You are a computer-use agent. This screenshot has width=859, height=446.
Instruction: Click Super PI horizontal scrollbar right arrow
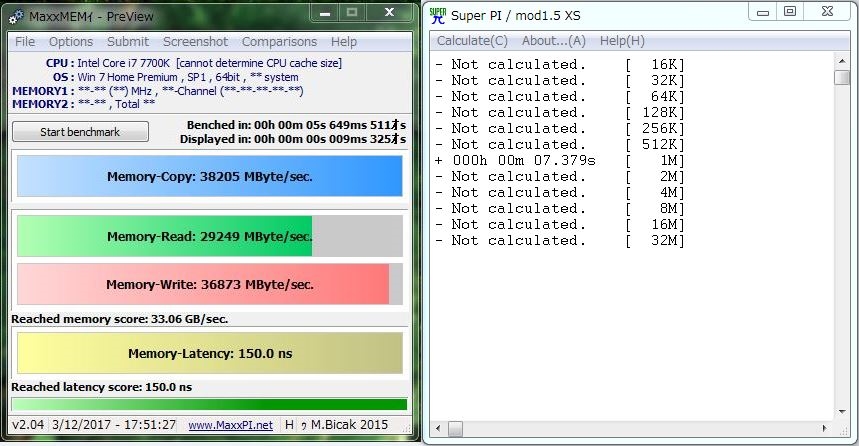[825, 428]
